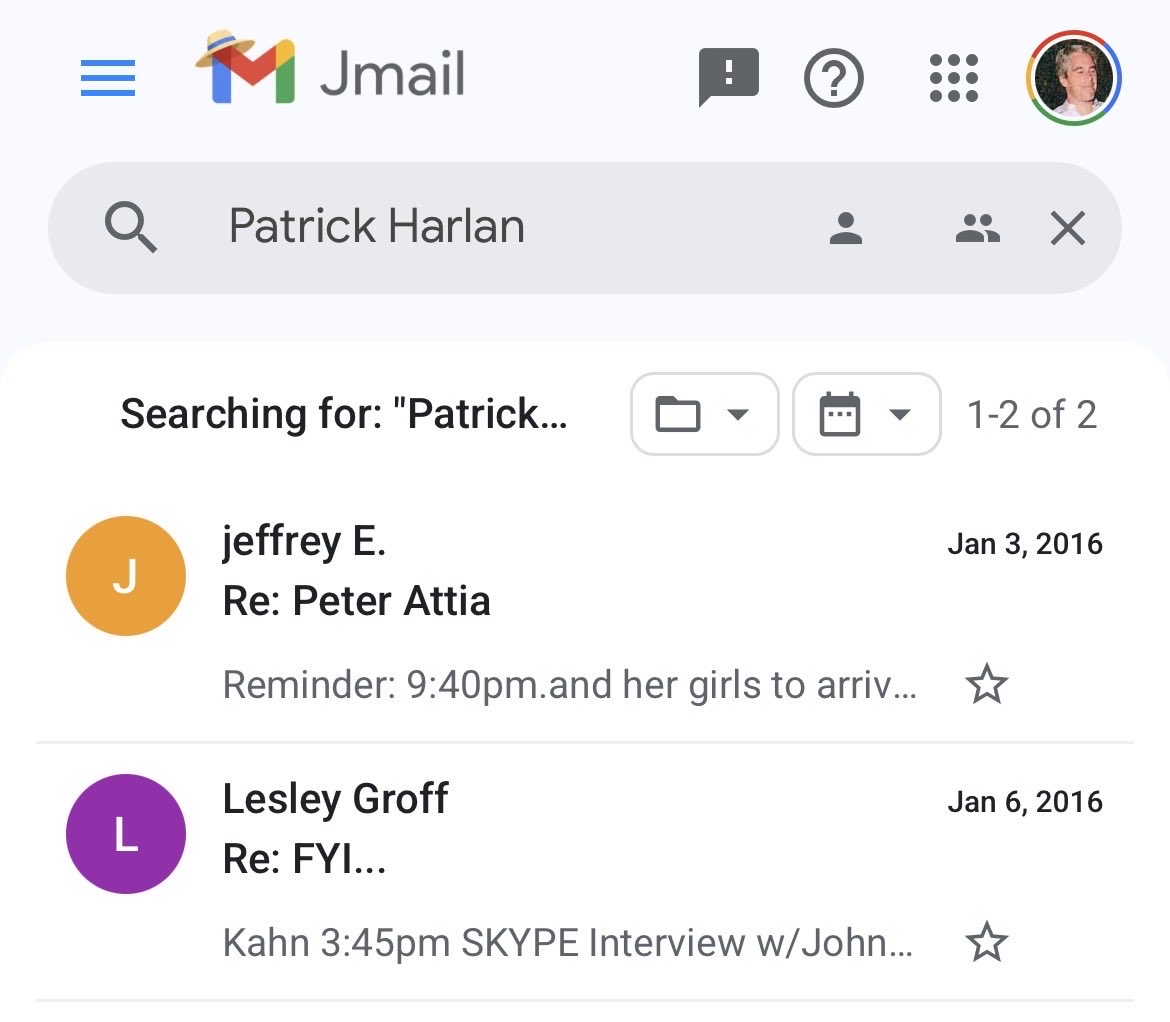Filter search by group people icon
This screenshot has width=1170, height=1022.
coord(977,228)
